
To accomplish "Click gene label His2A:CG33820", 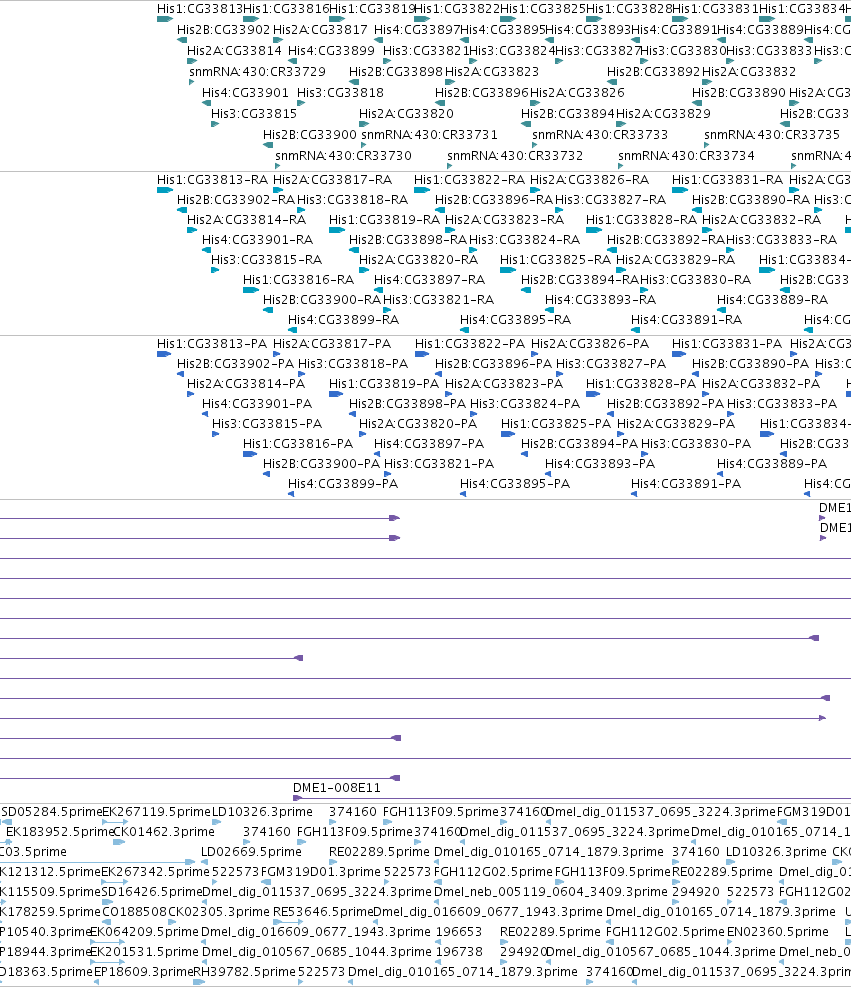I will 406,113.
